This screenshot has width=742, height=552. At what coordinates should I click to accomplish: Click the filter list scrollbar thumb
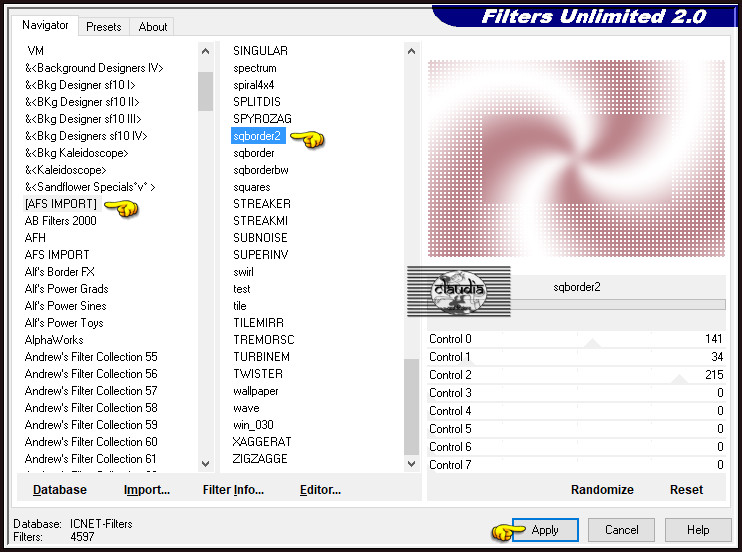[x=411, y=406]
